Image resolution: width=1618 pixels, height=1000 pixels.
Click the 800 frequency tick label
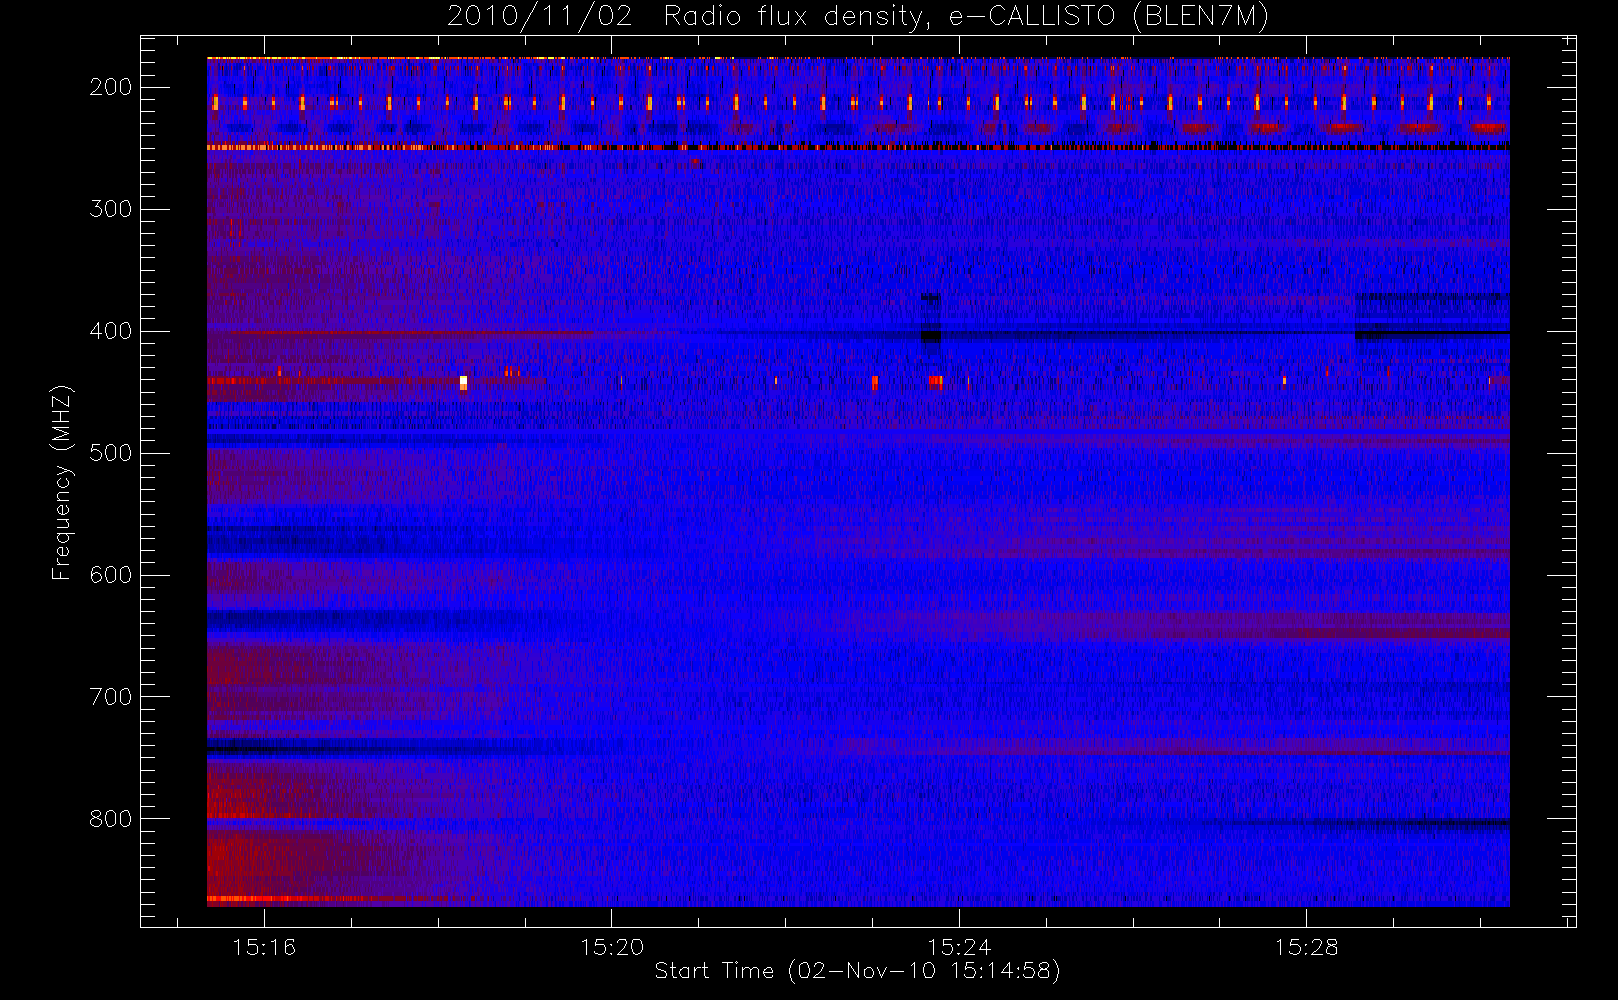tap(111, 819)
